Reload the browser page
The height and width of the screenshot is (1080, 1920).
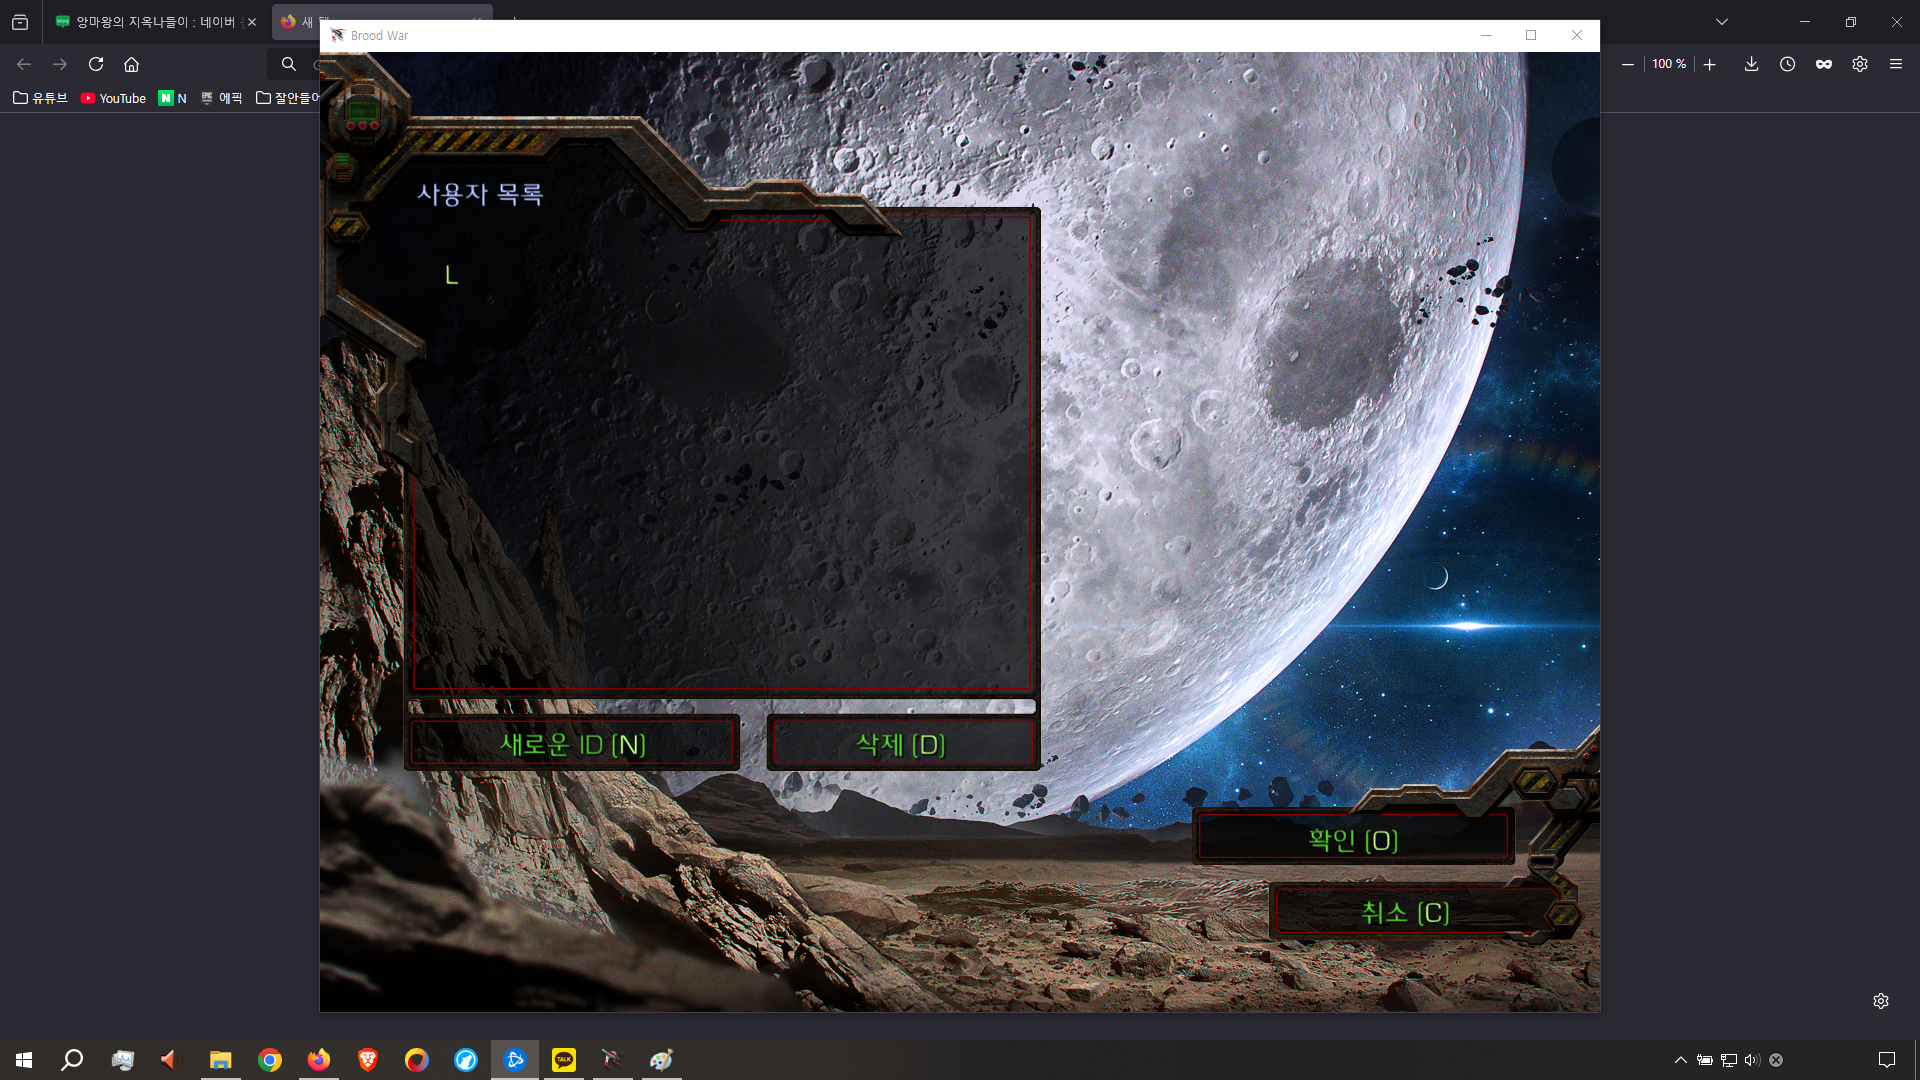pos(96,64)
